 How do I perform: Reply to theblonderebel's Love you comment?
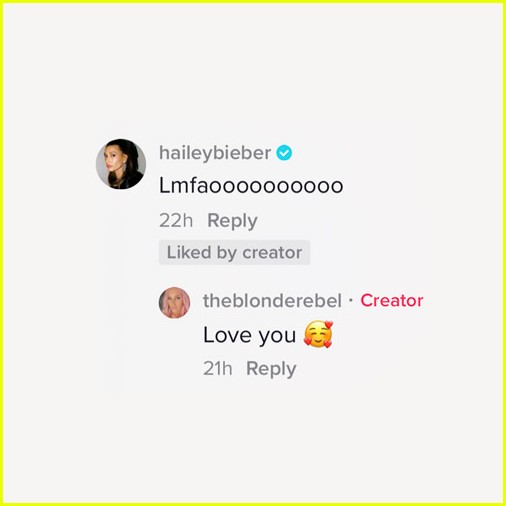click(x=271, y=369)
